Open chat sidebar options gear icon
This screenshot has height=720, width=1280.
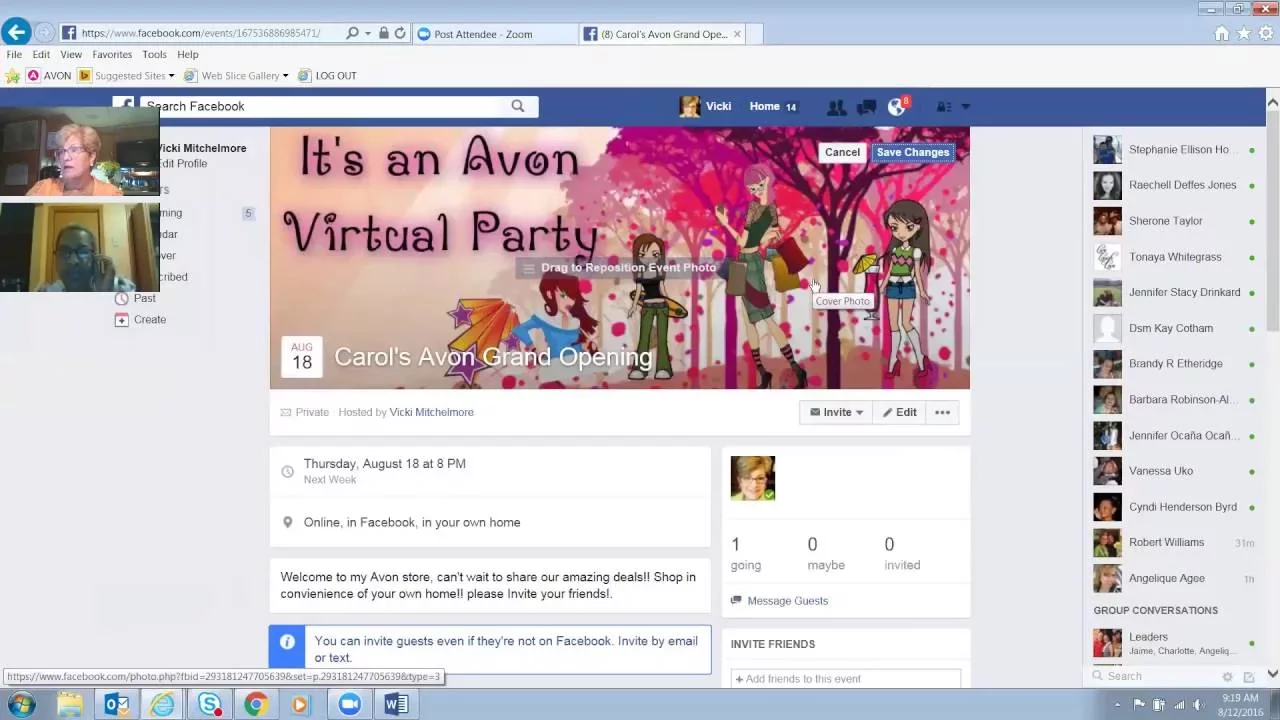(1227, 677)
